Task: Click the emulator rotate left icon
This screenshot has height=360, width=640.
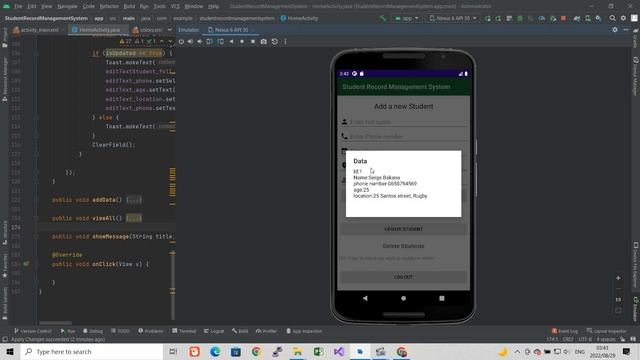Action: click(209, 41)
